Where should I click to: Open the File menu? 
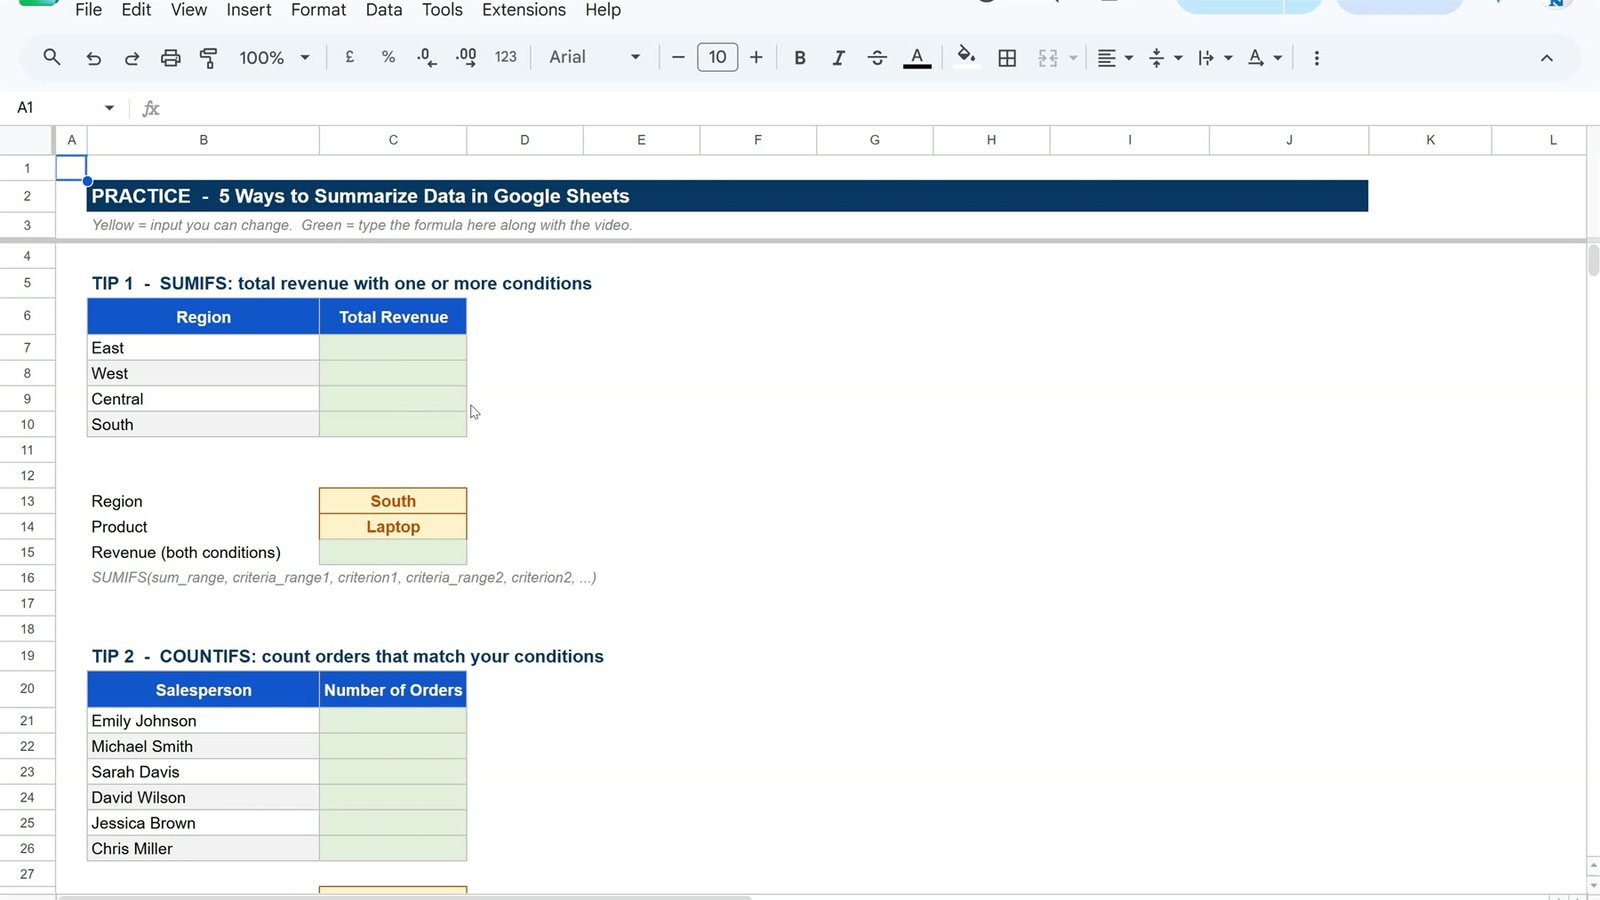(x=88, y=10)
